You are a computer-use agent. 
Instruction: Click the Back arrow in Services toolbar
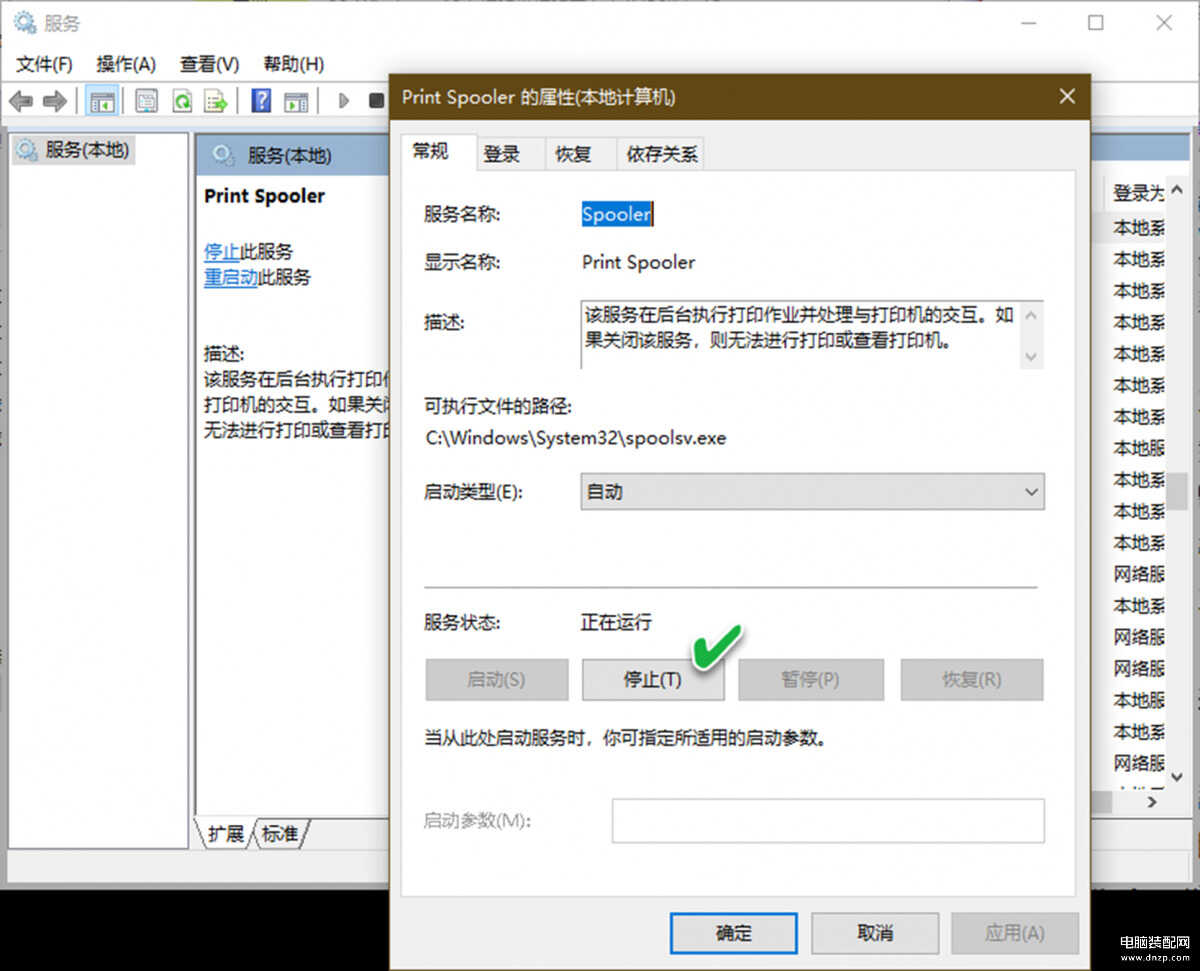[21, 101]
